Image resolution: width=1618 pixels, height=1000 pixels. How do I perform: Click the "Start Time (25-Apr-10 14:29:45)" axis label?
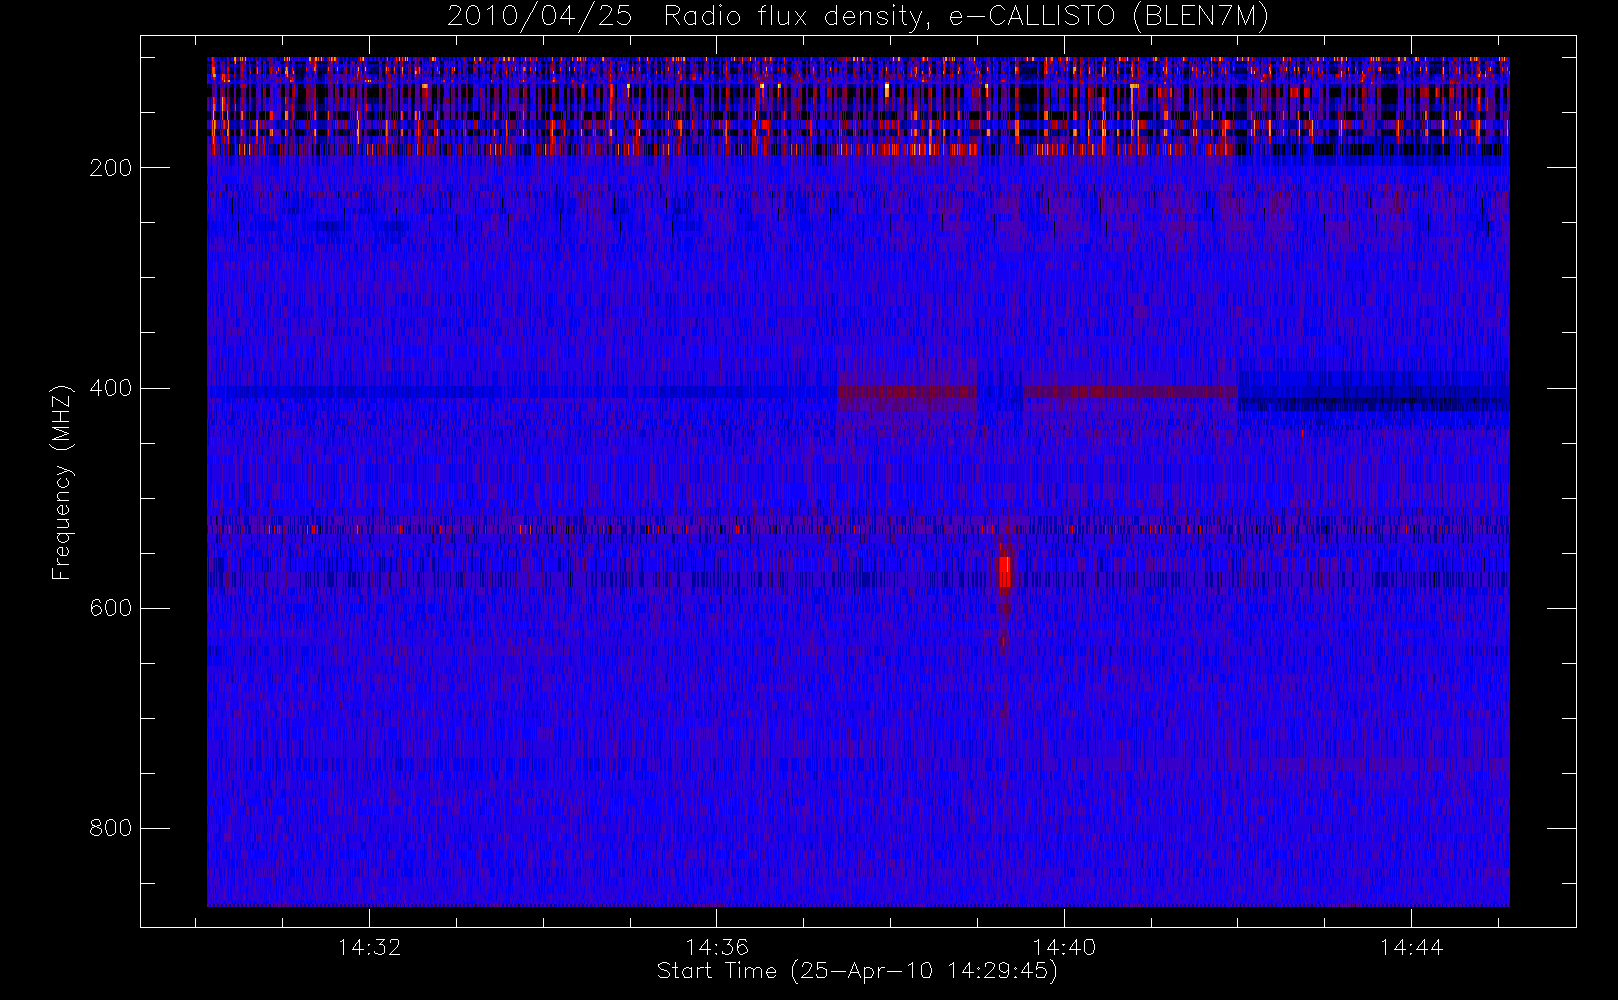tap(858, 971)
